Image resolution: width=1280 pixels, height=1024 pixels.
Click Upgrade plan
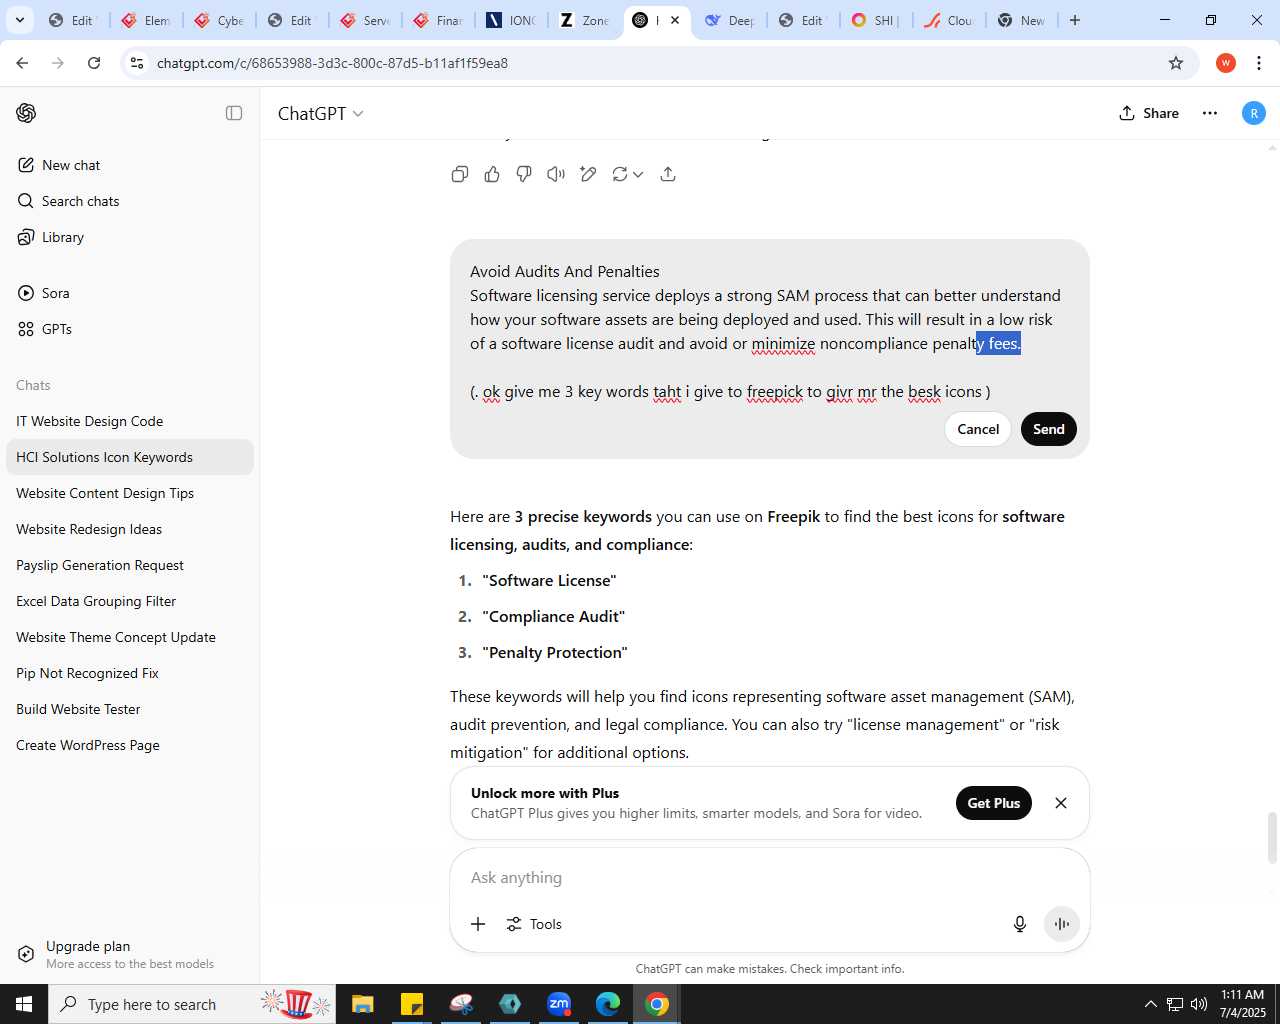130,954
